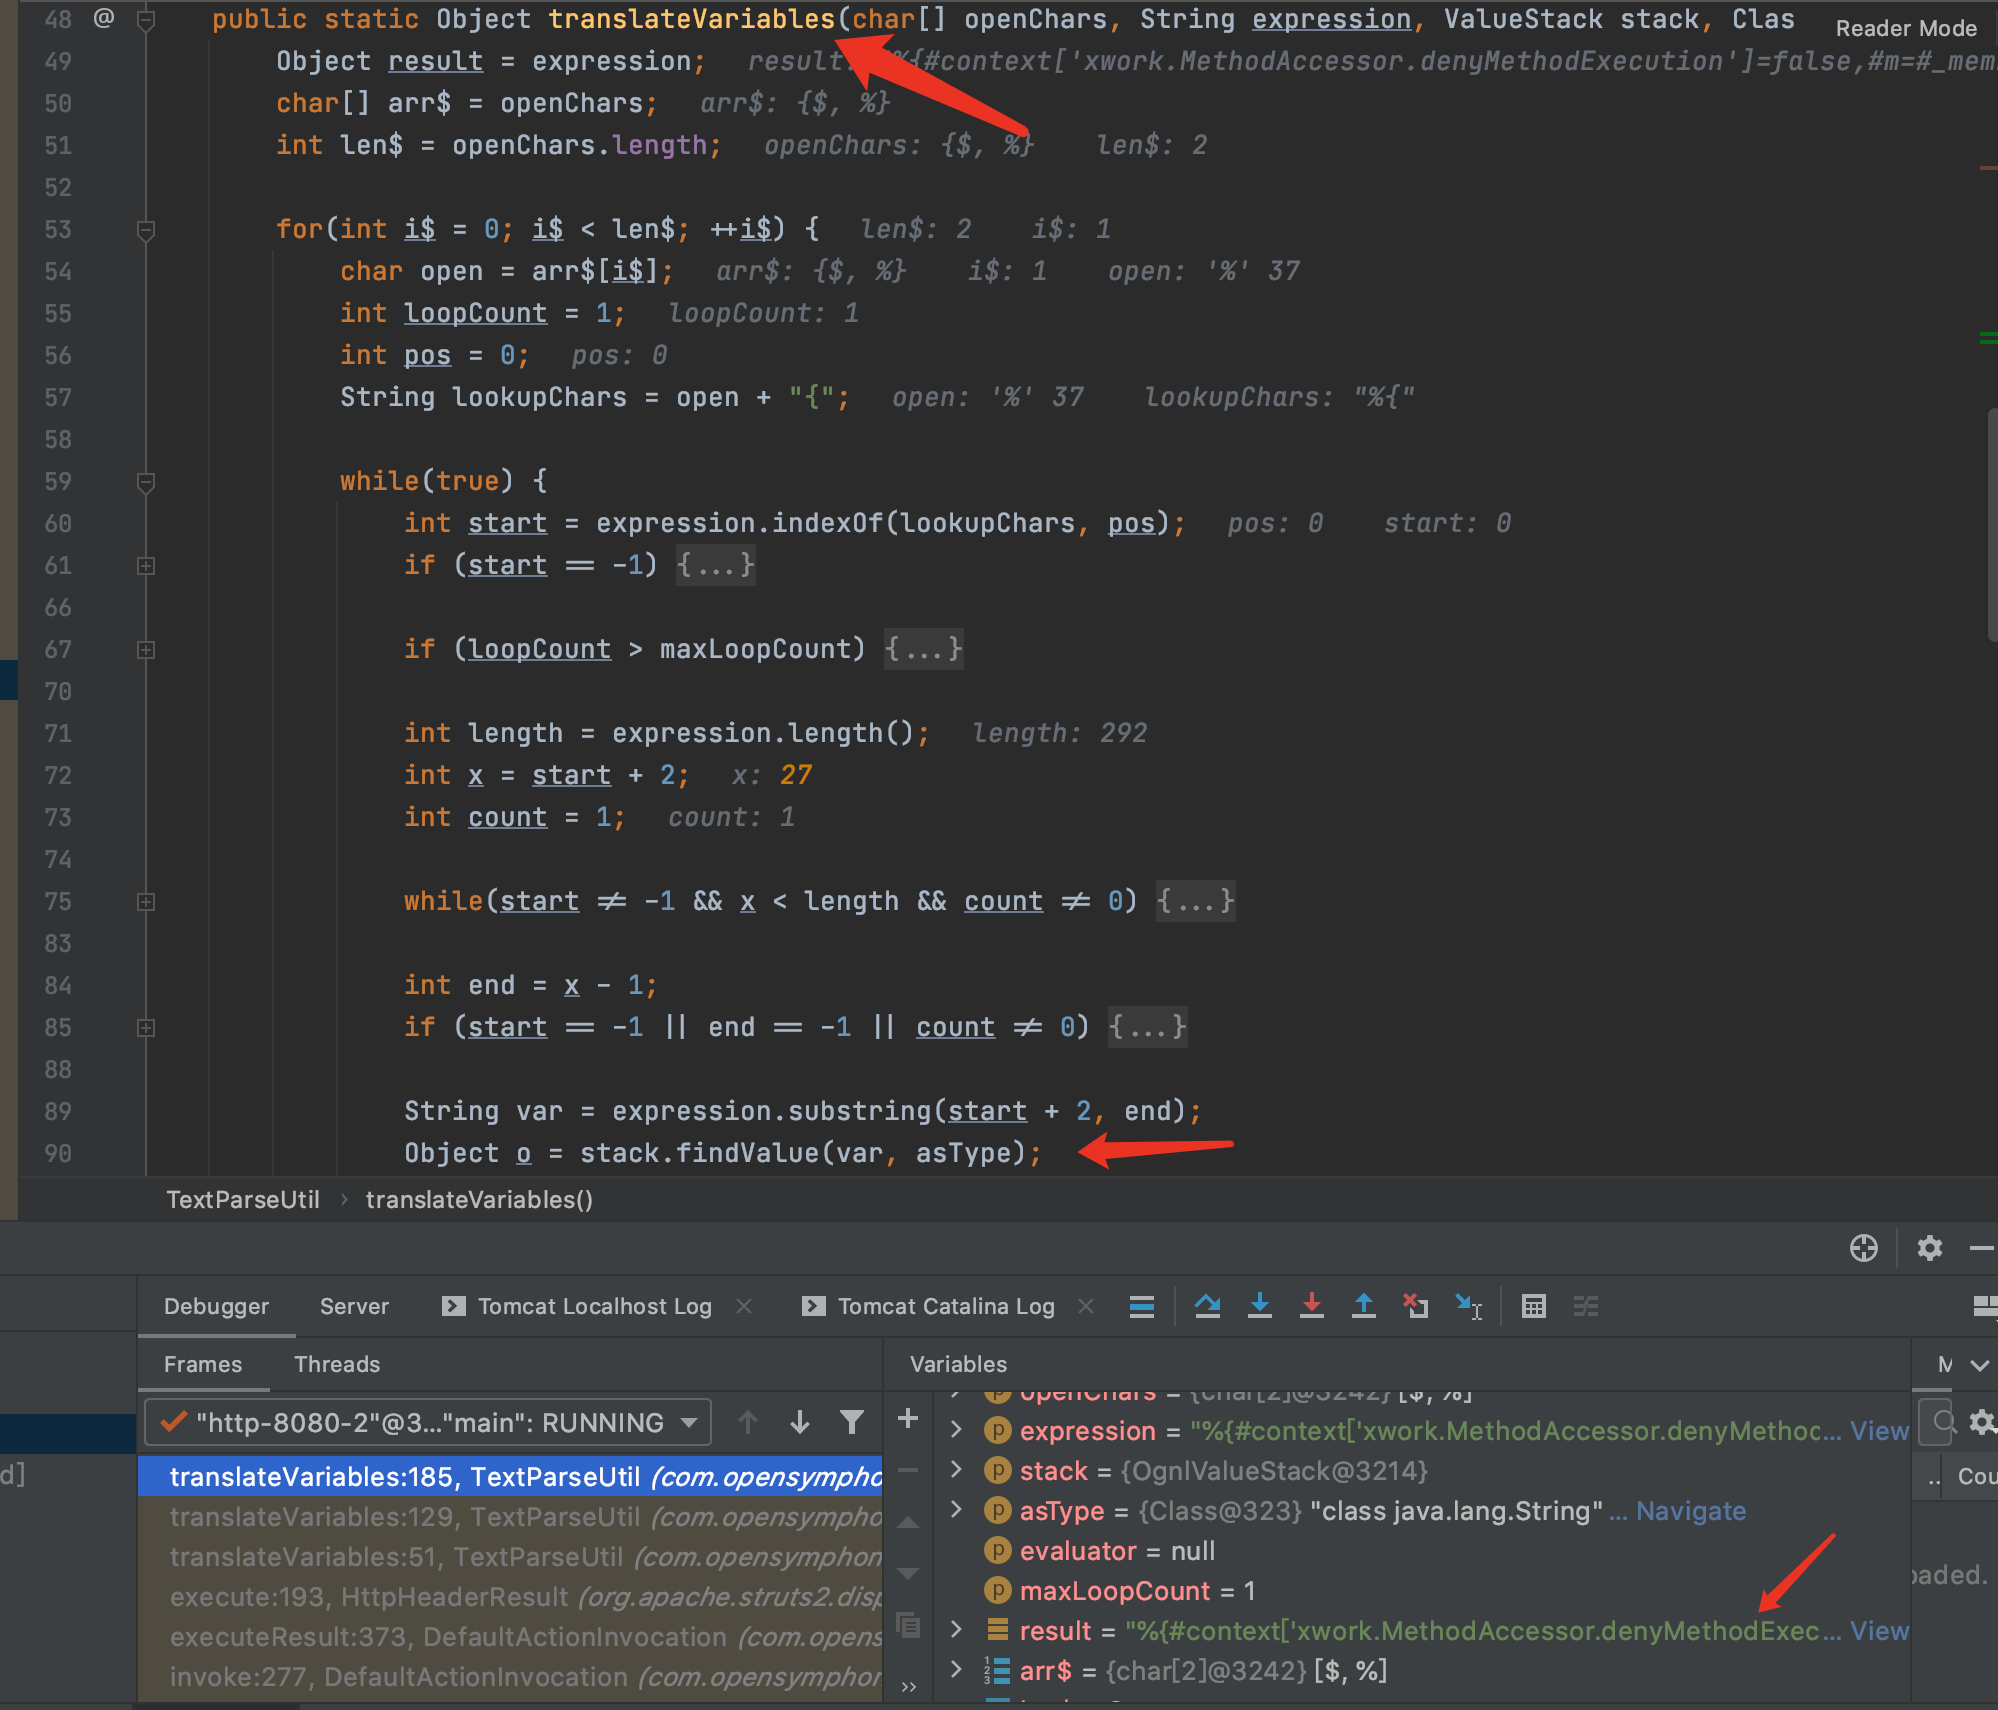Expand folded block at line 67

point(146,650)
